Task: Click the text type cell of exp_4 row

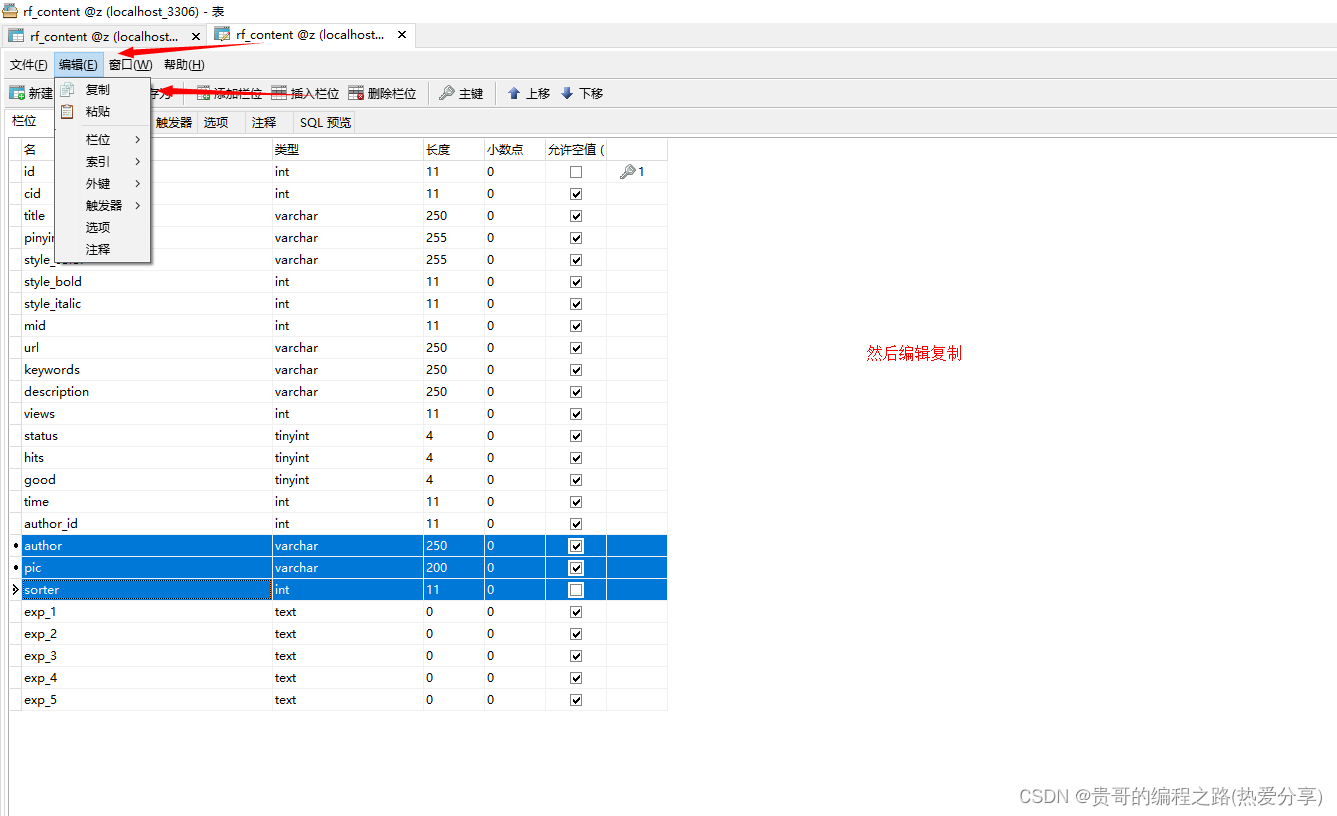Action: [x=348, y=678]
